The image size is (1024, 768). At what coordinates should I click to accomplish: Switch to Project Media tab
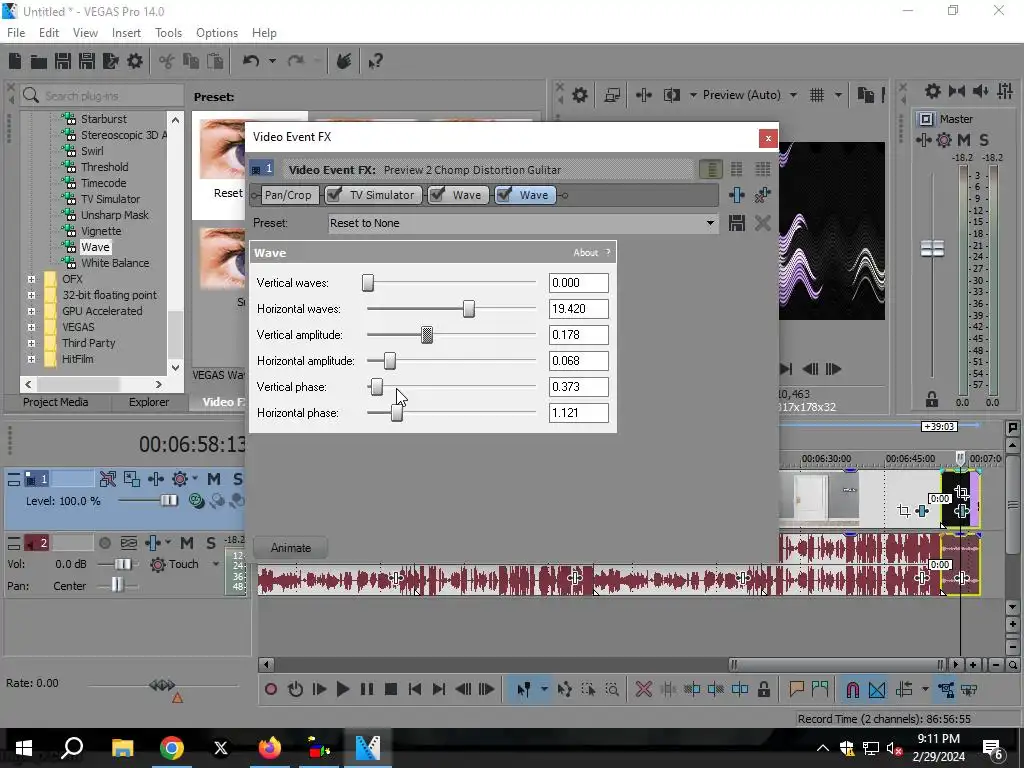56,402
